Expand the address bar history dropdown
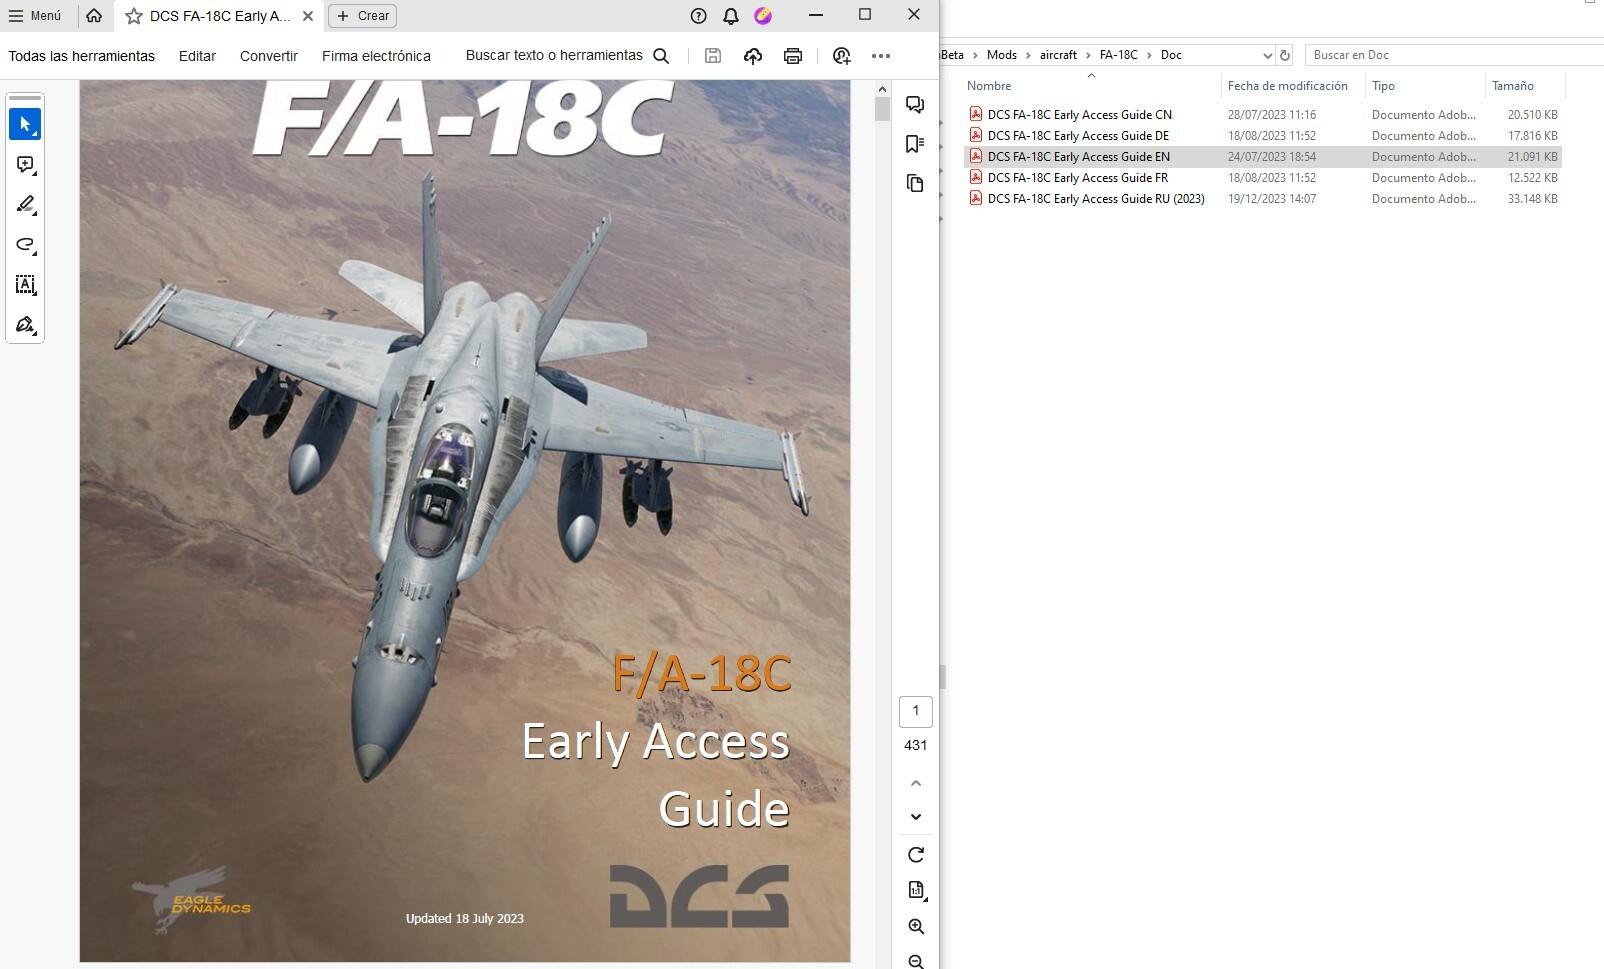This screenshot has height=969, width=1604. pyautogui.click(x=1267, y=55)
